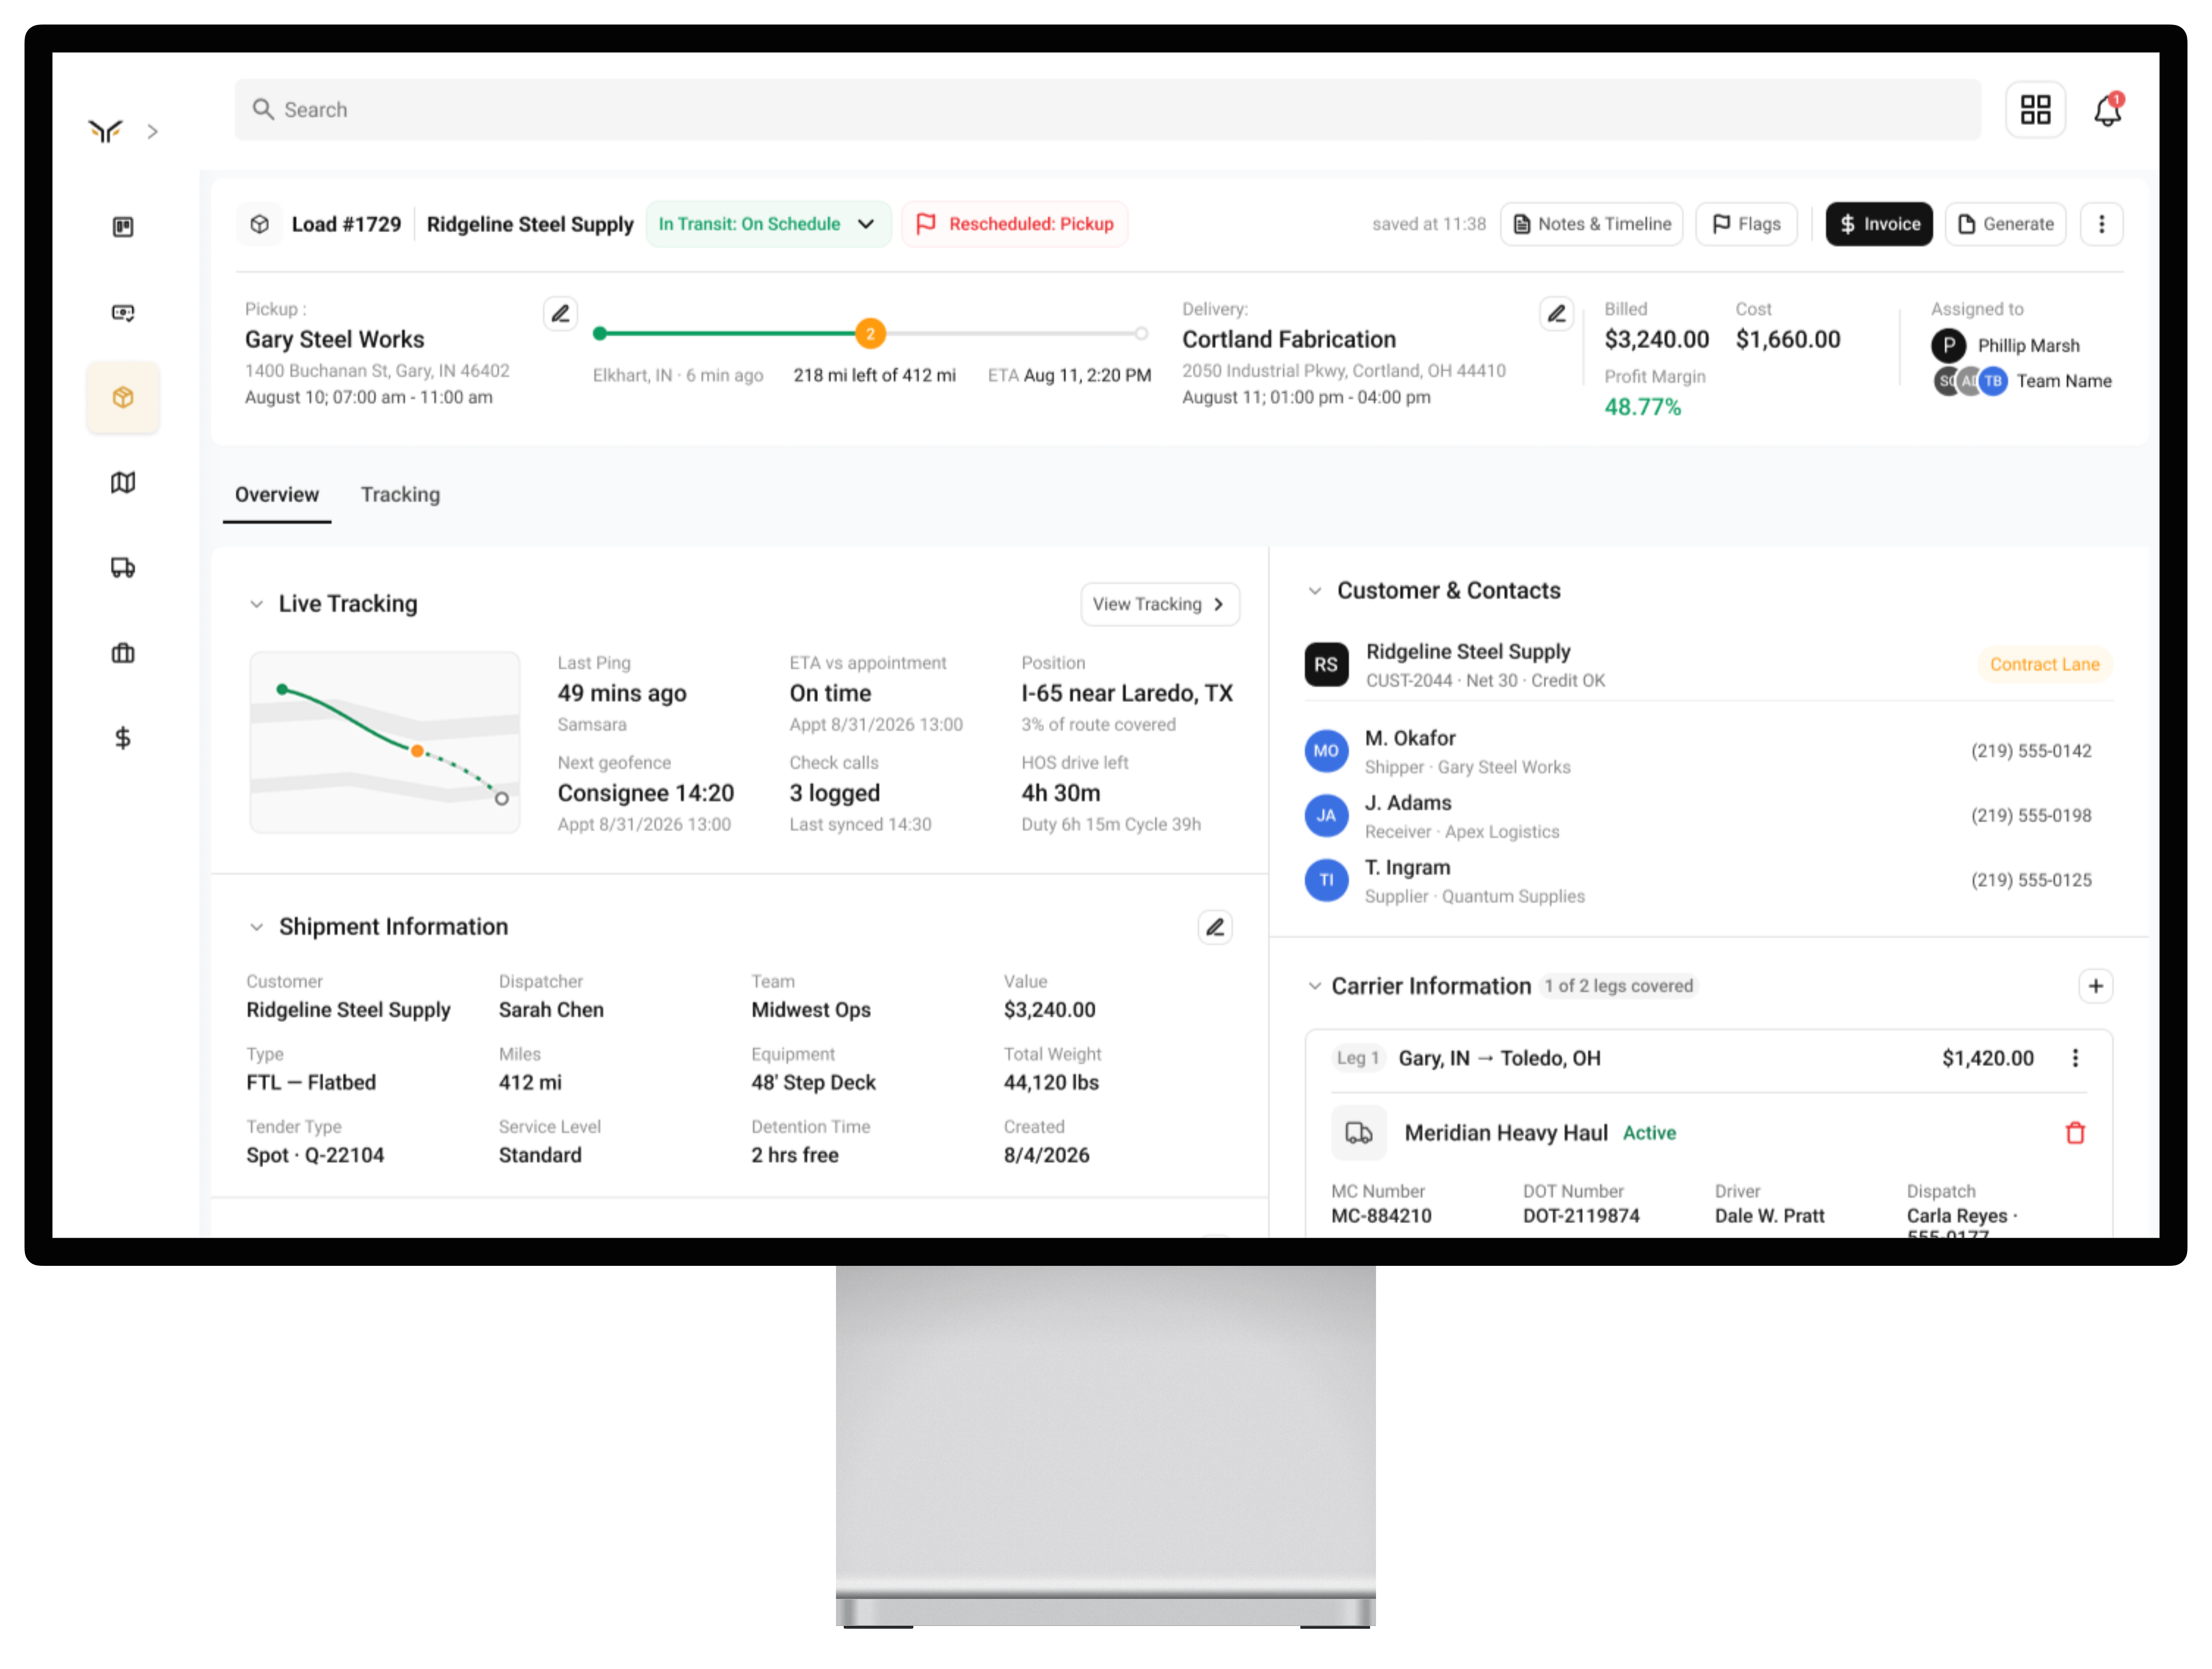Switch to the Overview tab

click(x=277, y=495)
